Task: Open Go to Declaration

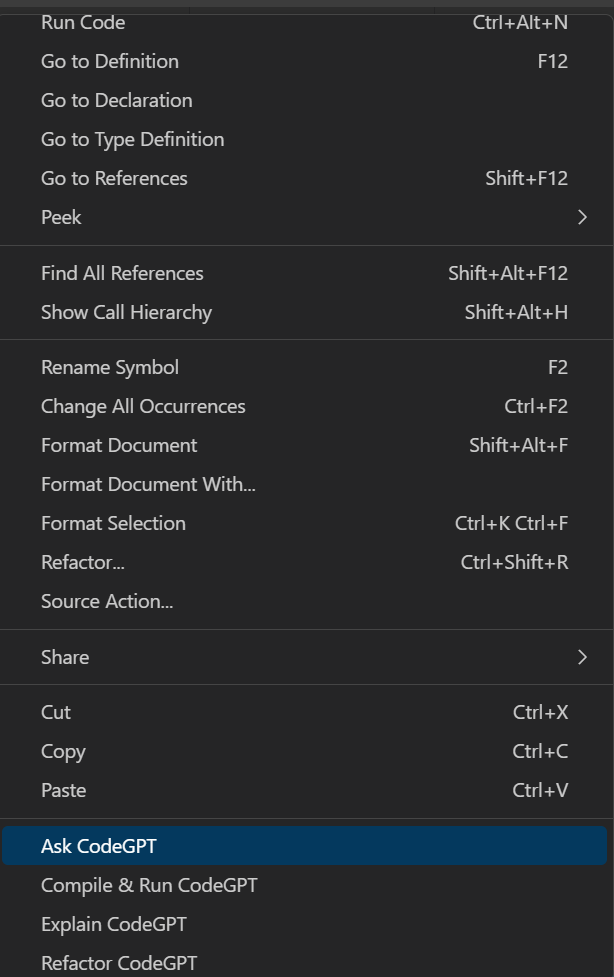Action: [x=116, y=100]
